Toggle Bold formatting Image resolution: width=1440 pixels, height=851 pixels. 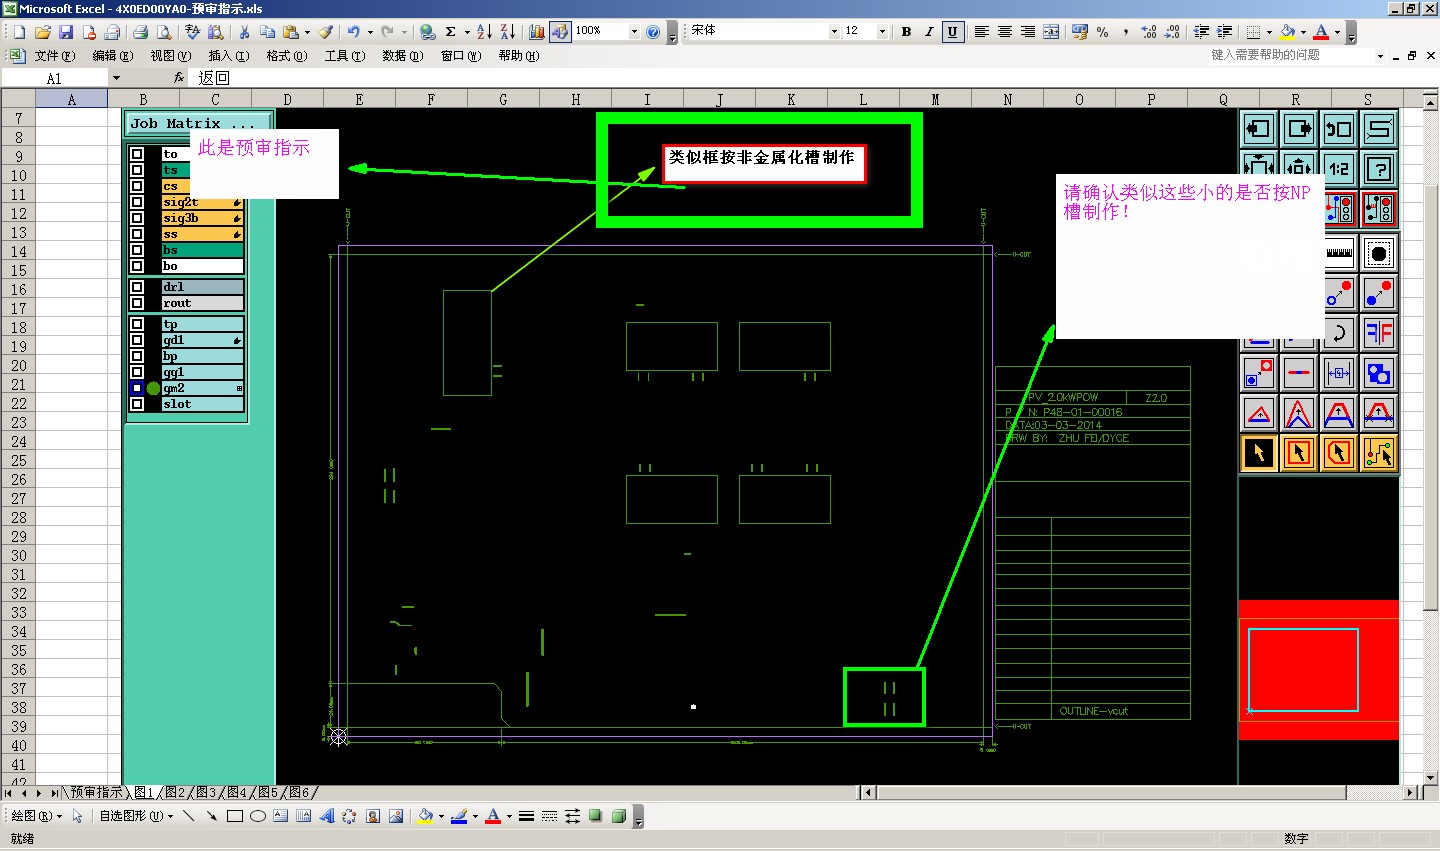[906, 32]
